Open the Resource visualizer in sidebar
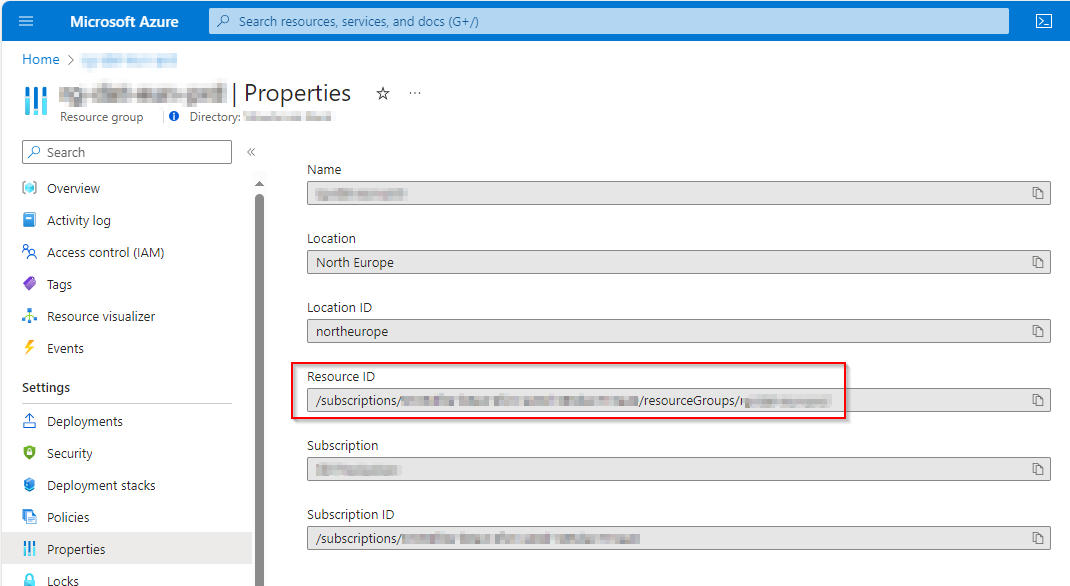1070x586 pixels. point(101,316)
